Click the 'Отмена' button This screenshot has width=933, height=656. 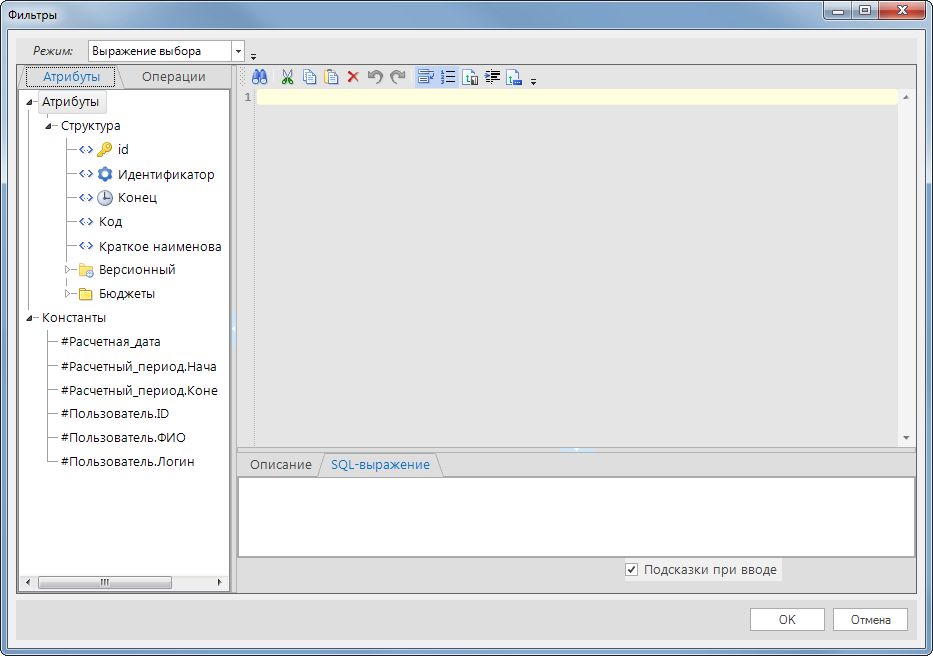[870, 620]
